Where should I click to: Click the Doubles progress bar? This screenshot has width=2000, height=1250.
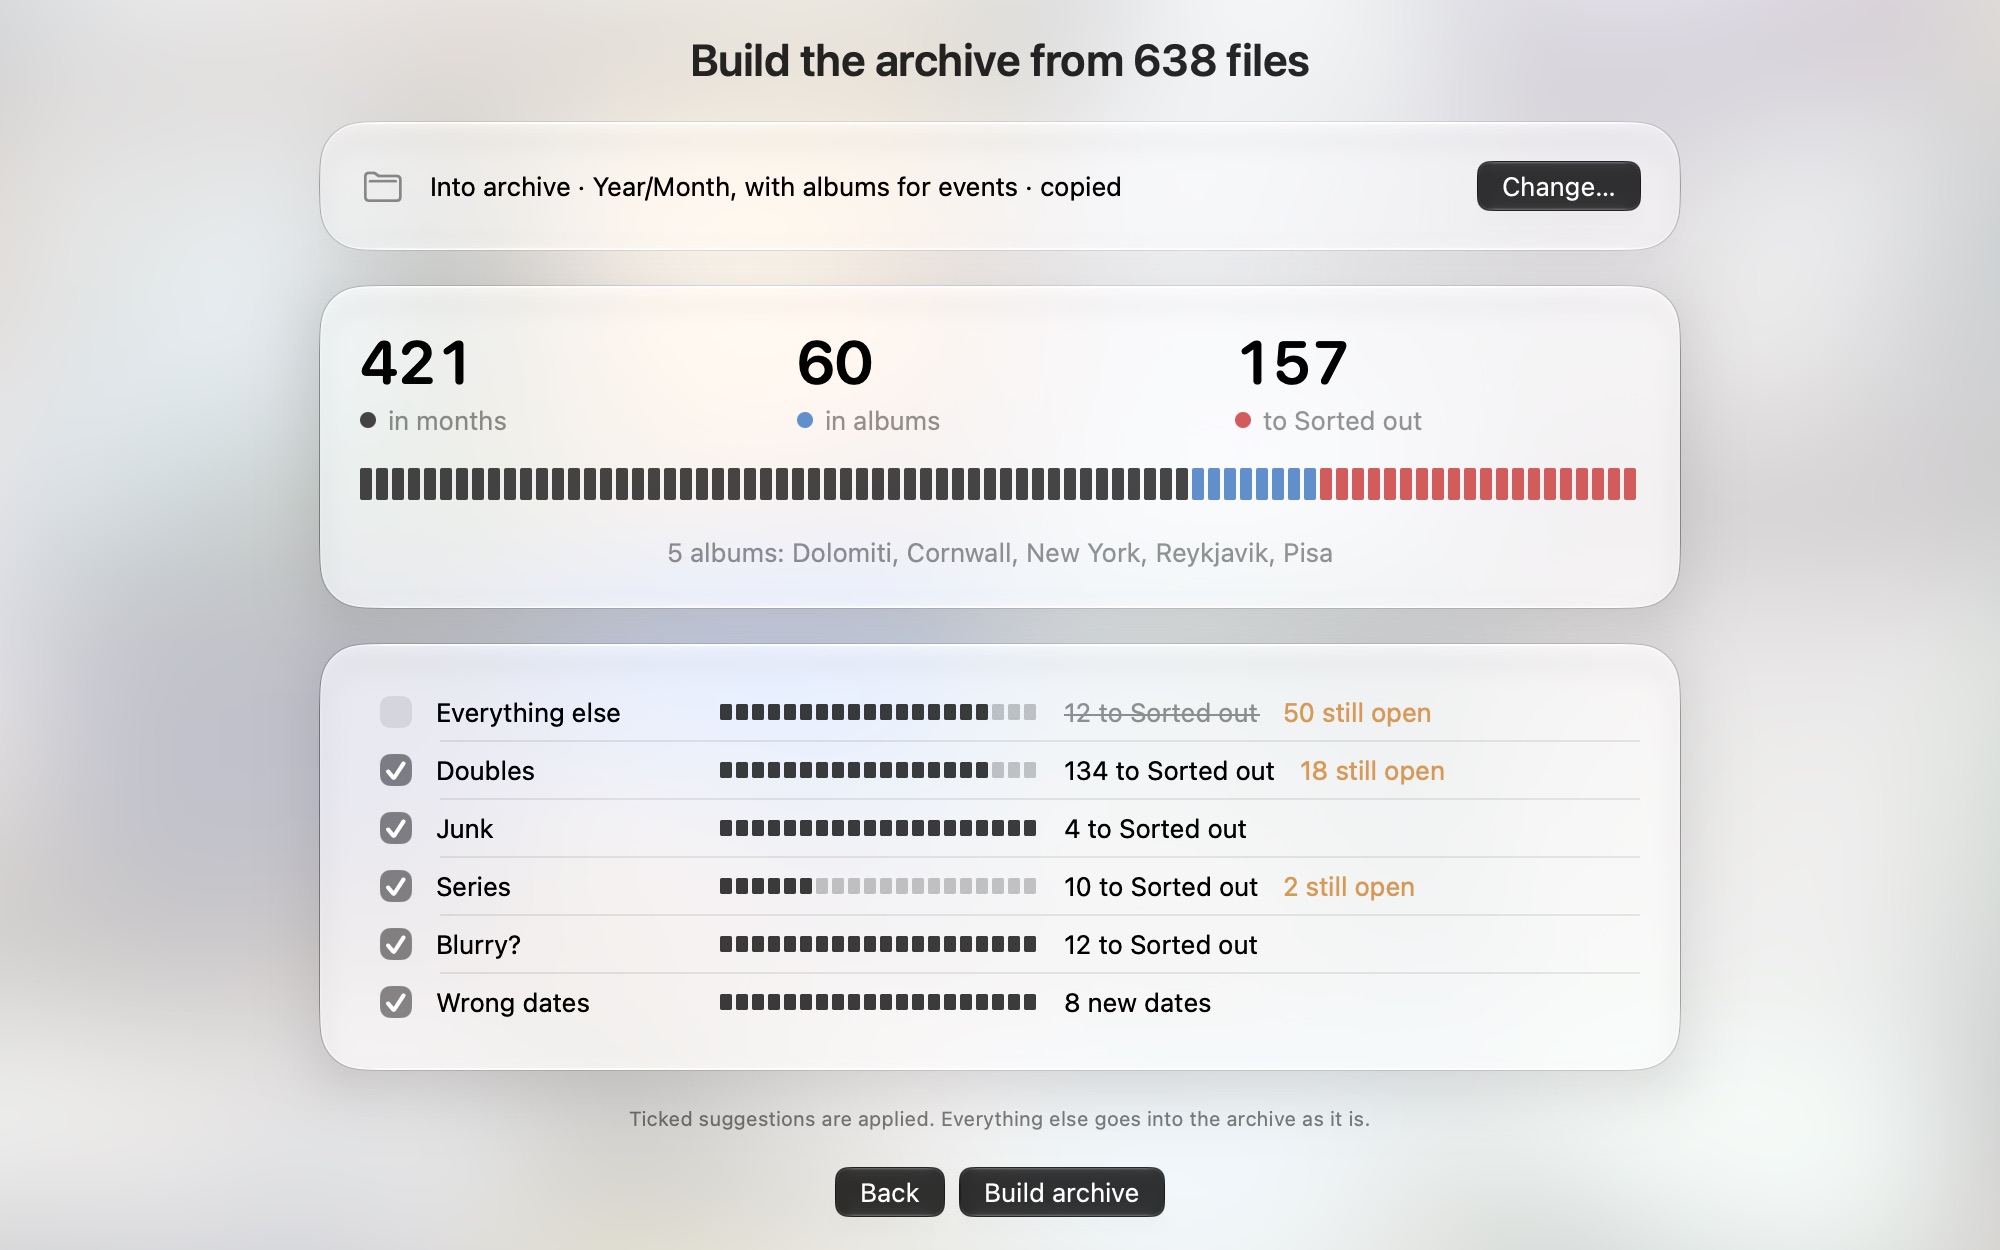(x=878, y=770)
